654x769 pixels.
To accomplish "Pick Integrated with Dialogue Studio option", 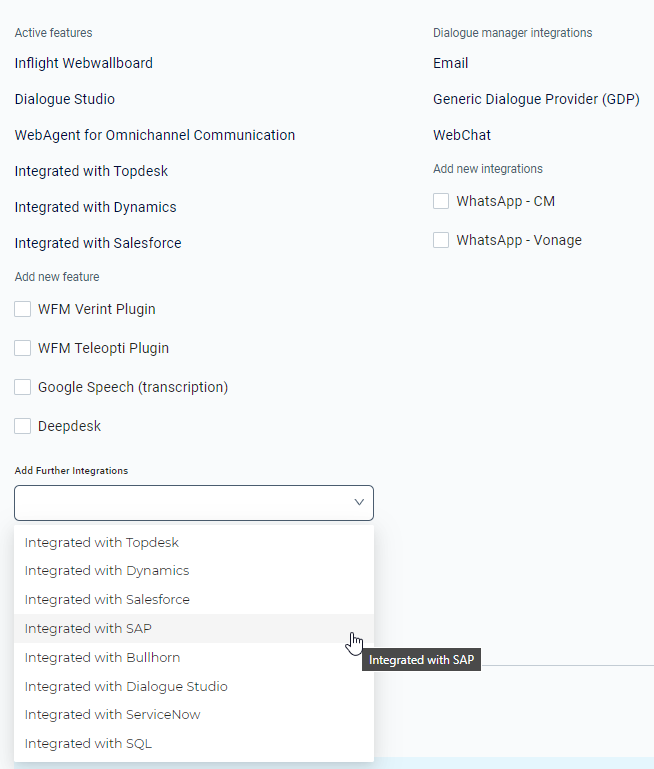I will pyautogui.click(x=194, y=686).
